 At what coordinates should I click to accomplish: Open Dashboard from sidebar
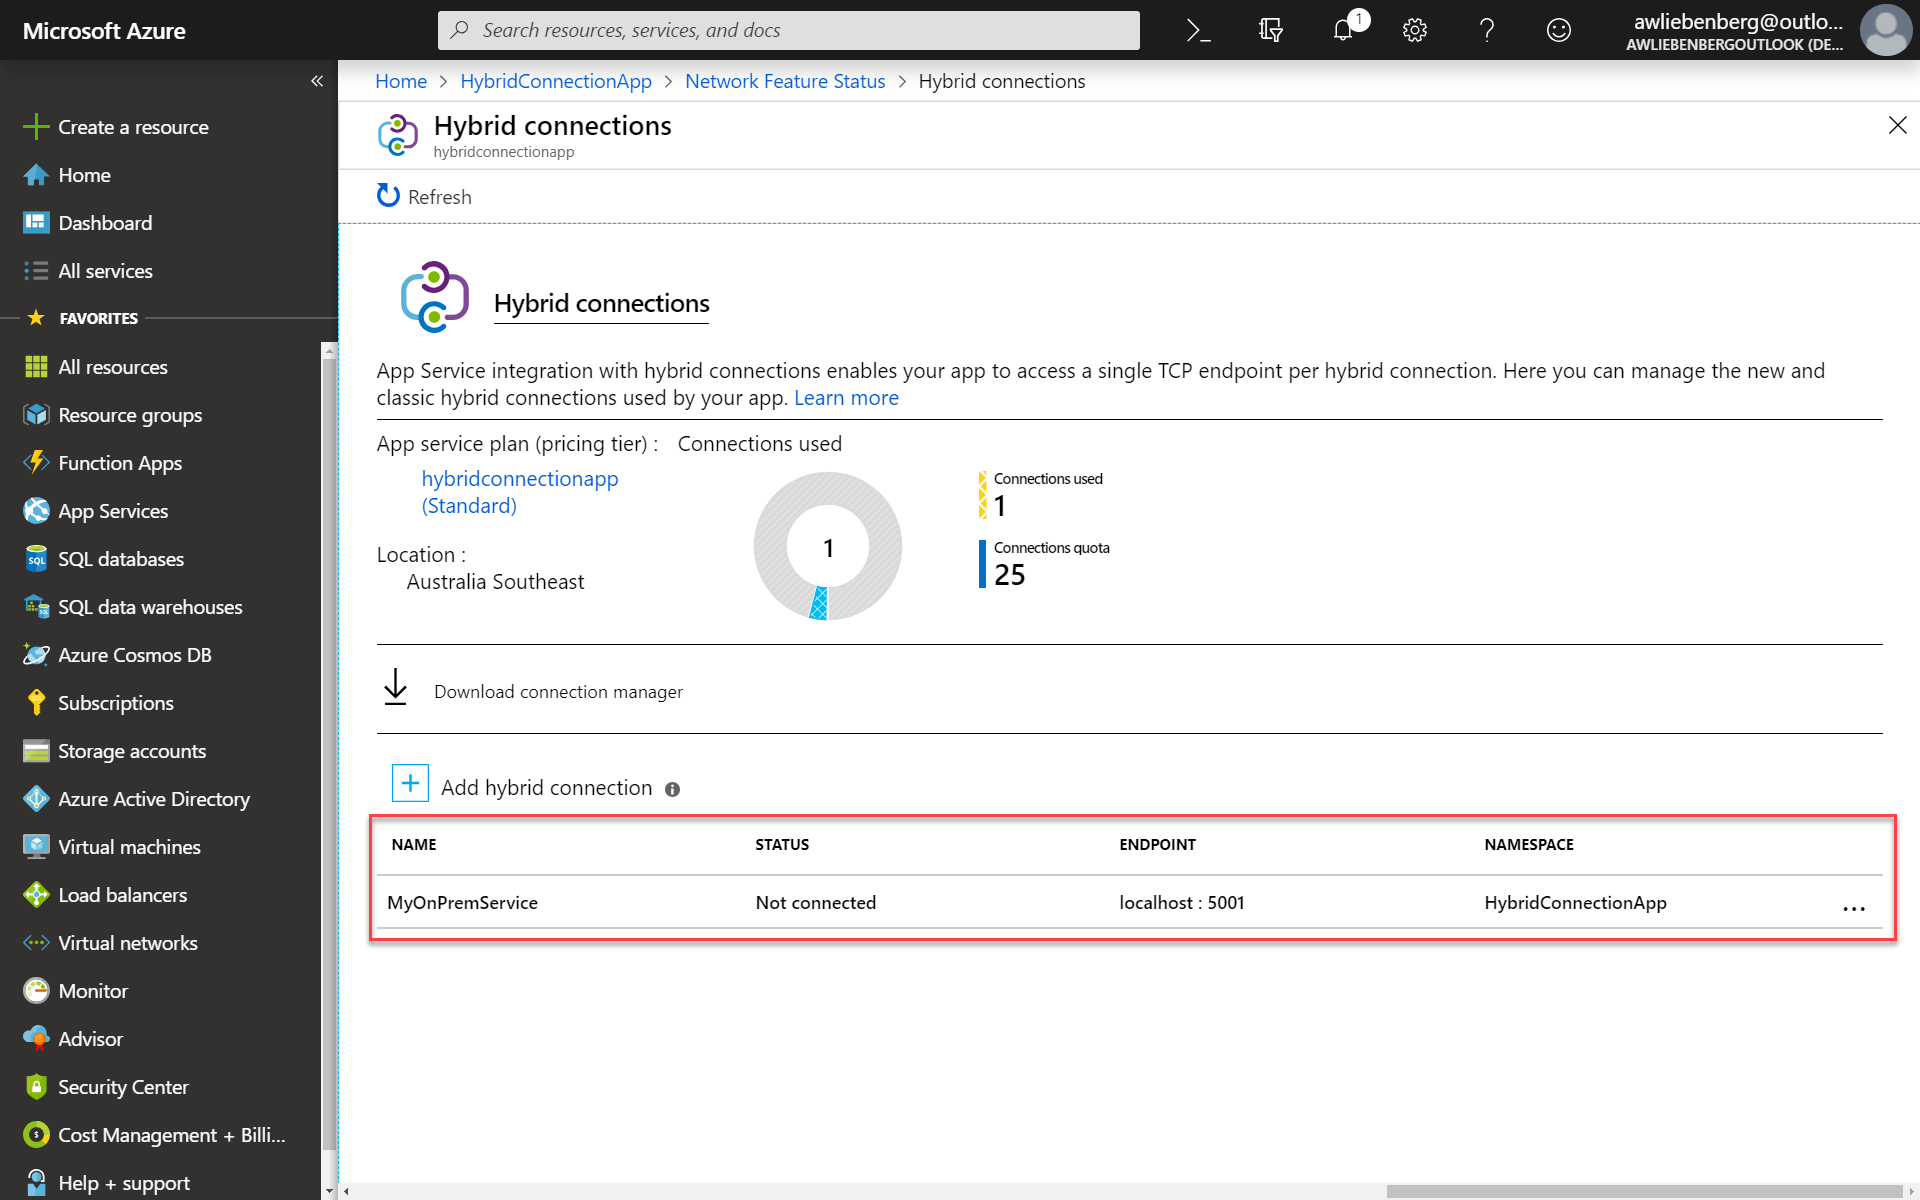(x=105, y=223)
